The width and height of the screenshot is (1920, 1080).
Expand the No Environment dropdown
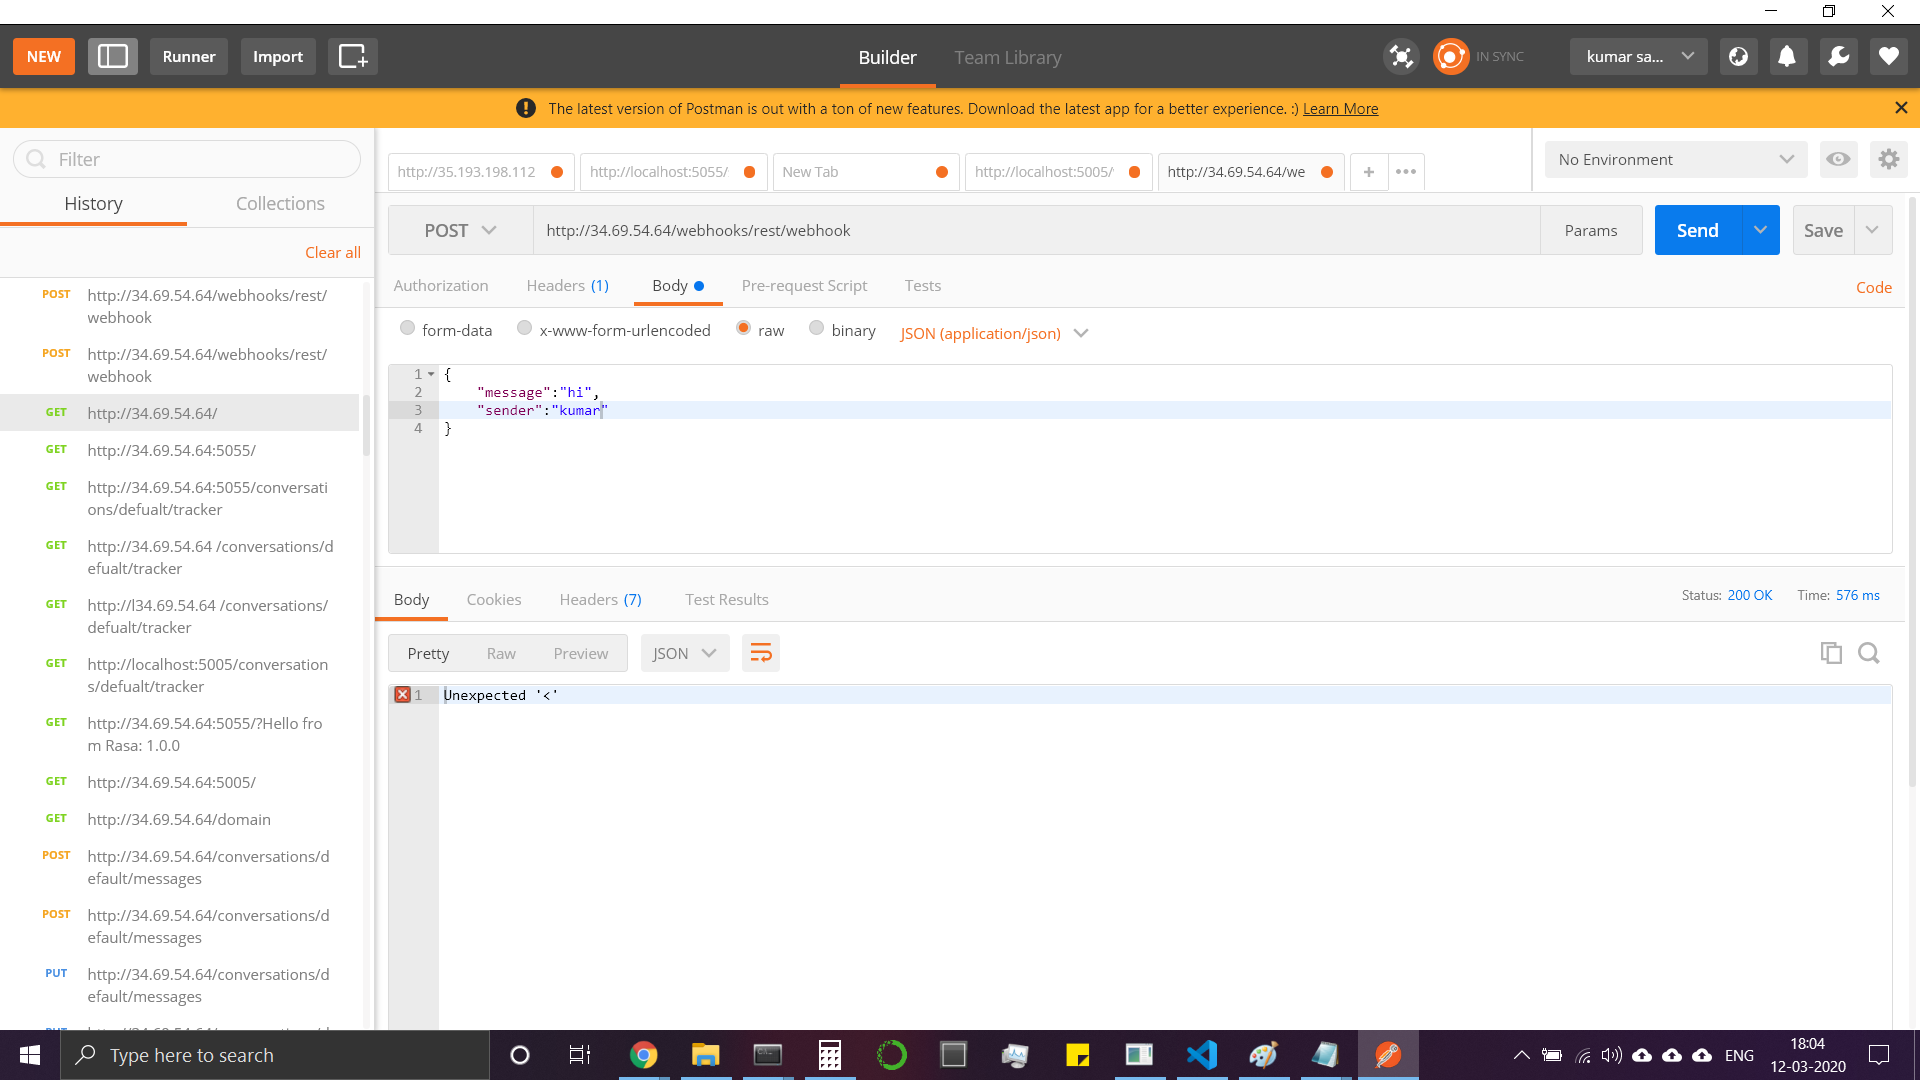(x=1675, y=160)
